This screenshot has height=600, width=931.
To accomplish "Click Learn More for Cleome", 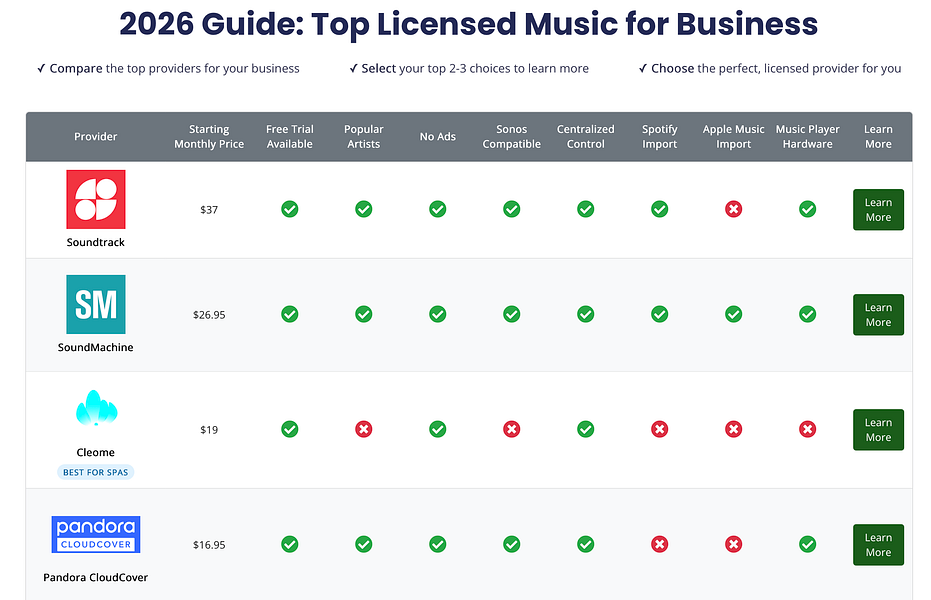I will point(878,430).
